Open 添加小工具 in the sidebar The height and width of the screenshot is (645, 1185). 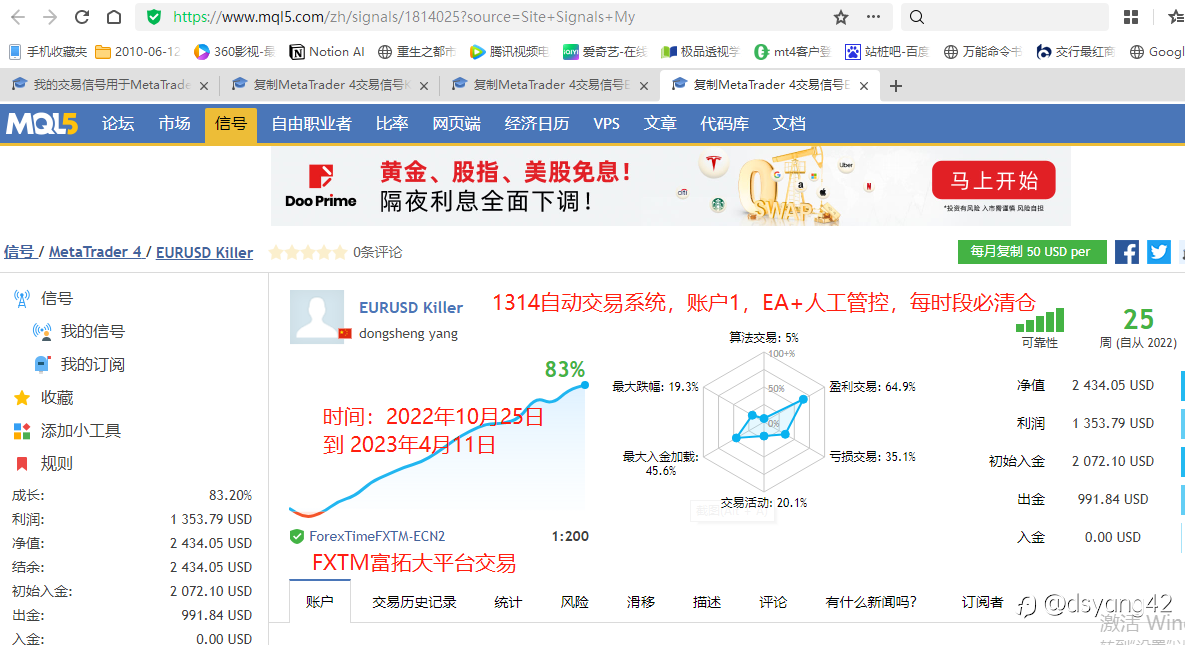pos(80,431)
